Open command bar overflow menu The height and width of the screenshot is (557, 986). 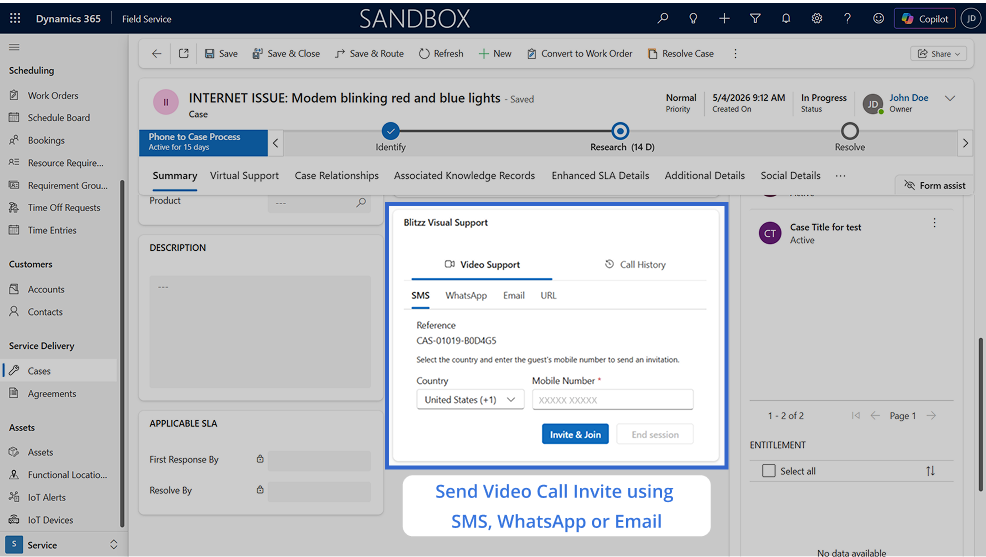735,53
